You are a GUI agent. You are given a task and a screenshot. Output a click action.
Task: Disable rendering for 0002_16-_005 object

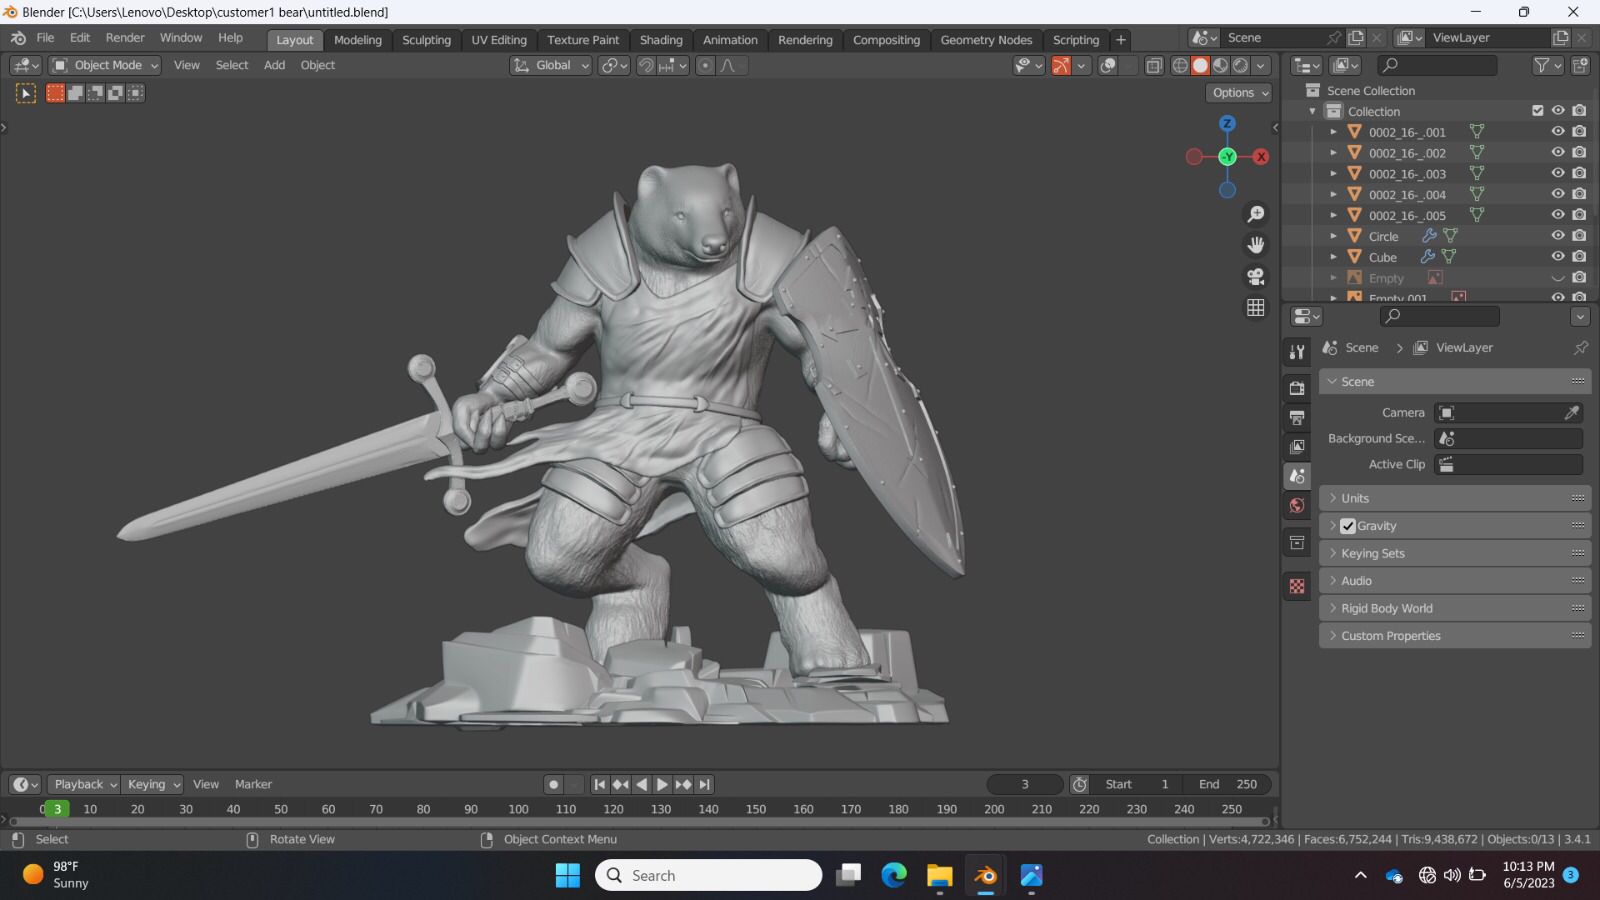click(1579, 215)
